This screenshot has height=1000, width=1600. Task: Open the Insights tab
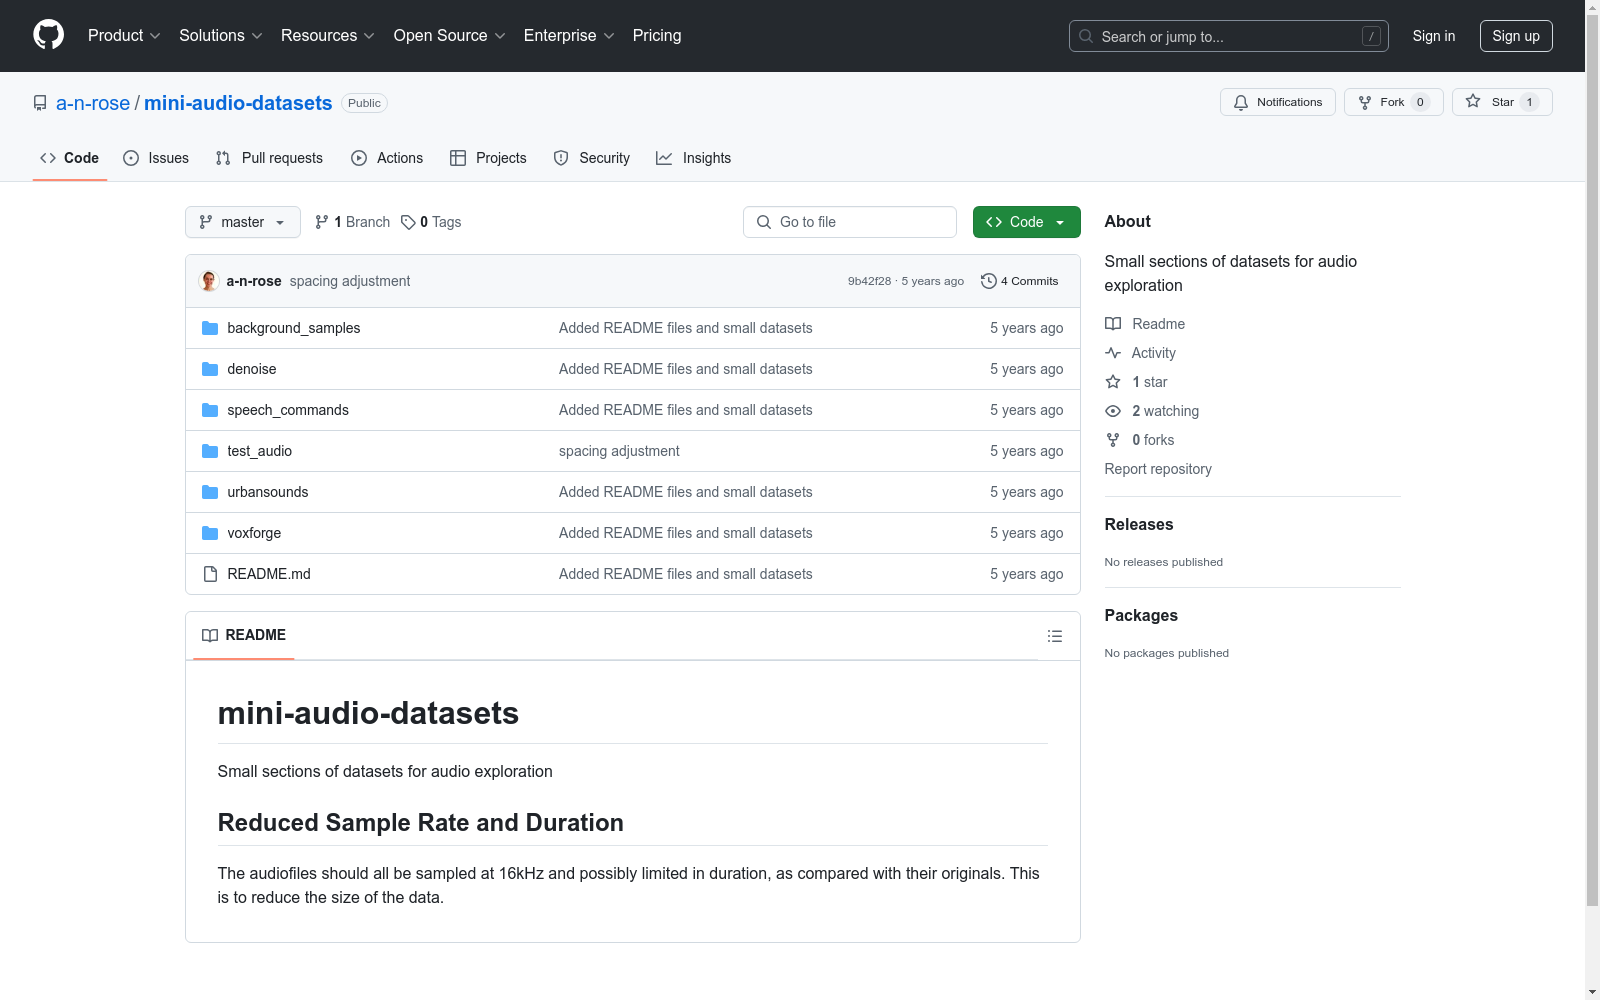click(693, 158)
